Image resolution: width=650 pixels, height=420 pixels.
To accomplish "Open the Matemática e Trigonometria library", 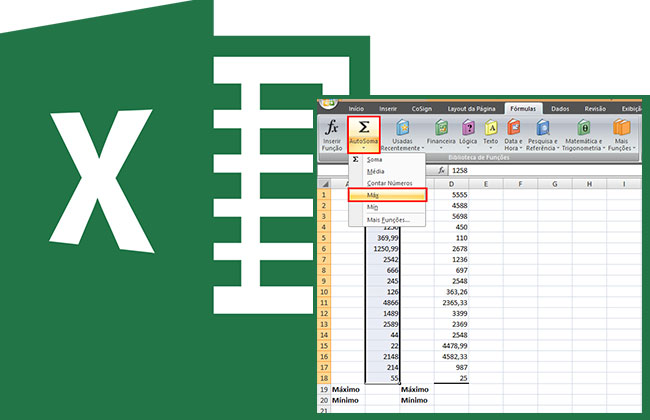I will [x=583, y=135].
